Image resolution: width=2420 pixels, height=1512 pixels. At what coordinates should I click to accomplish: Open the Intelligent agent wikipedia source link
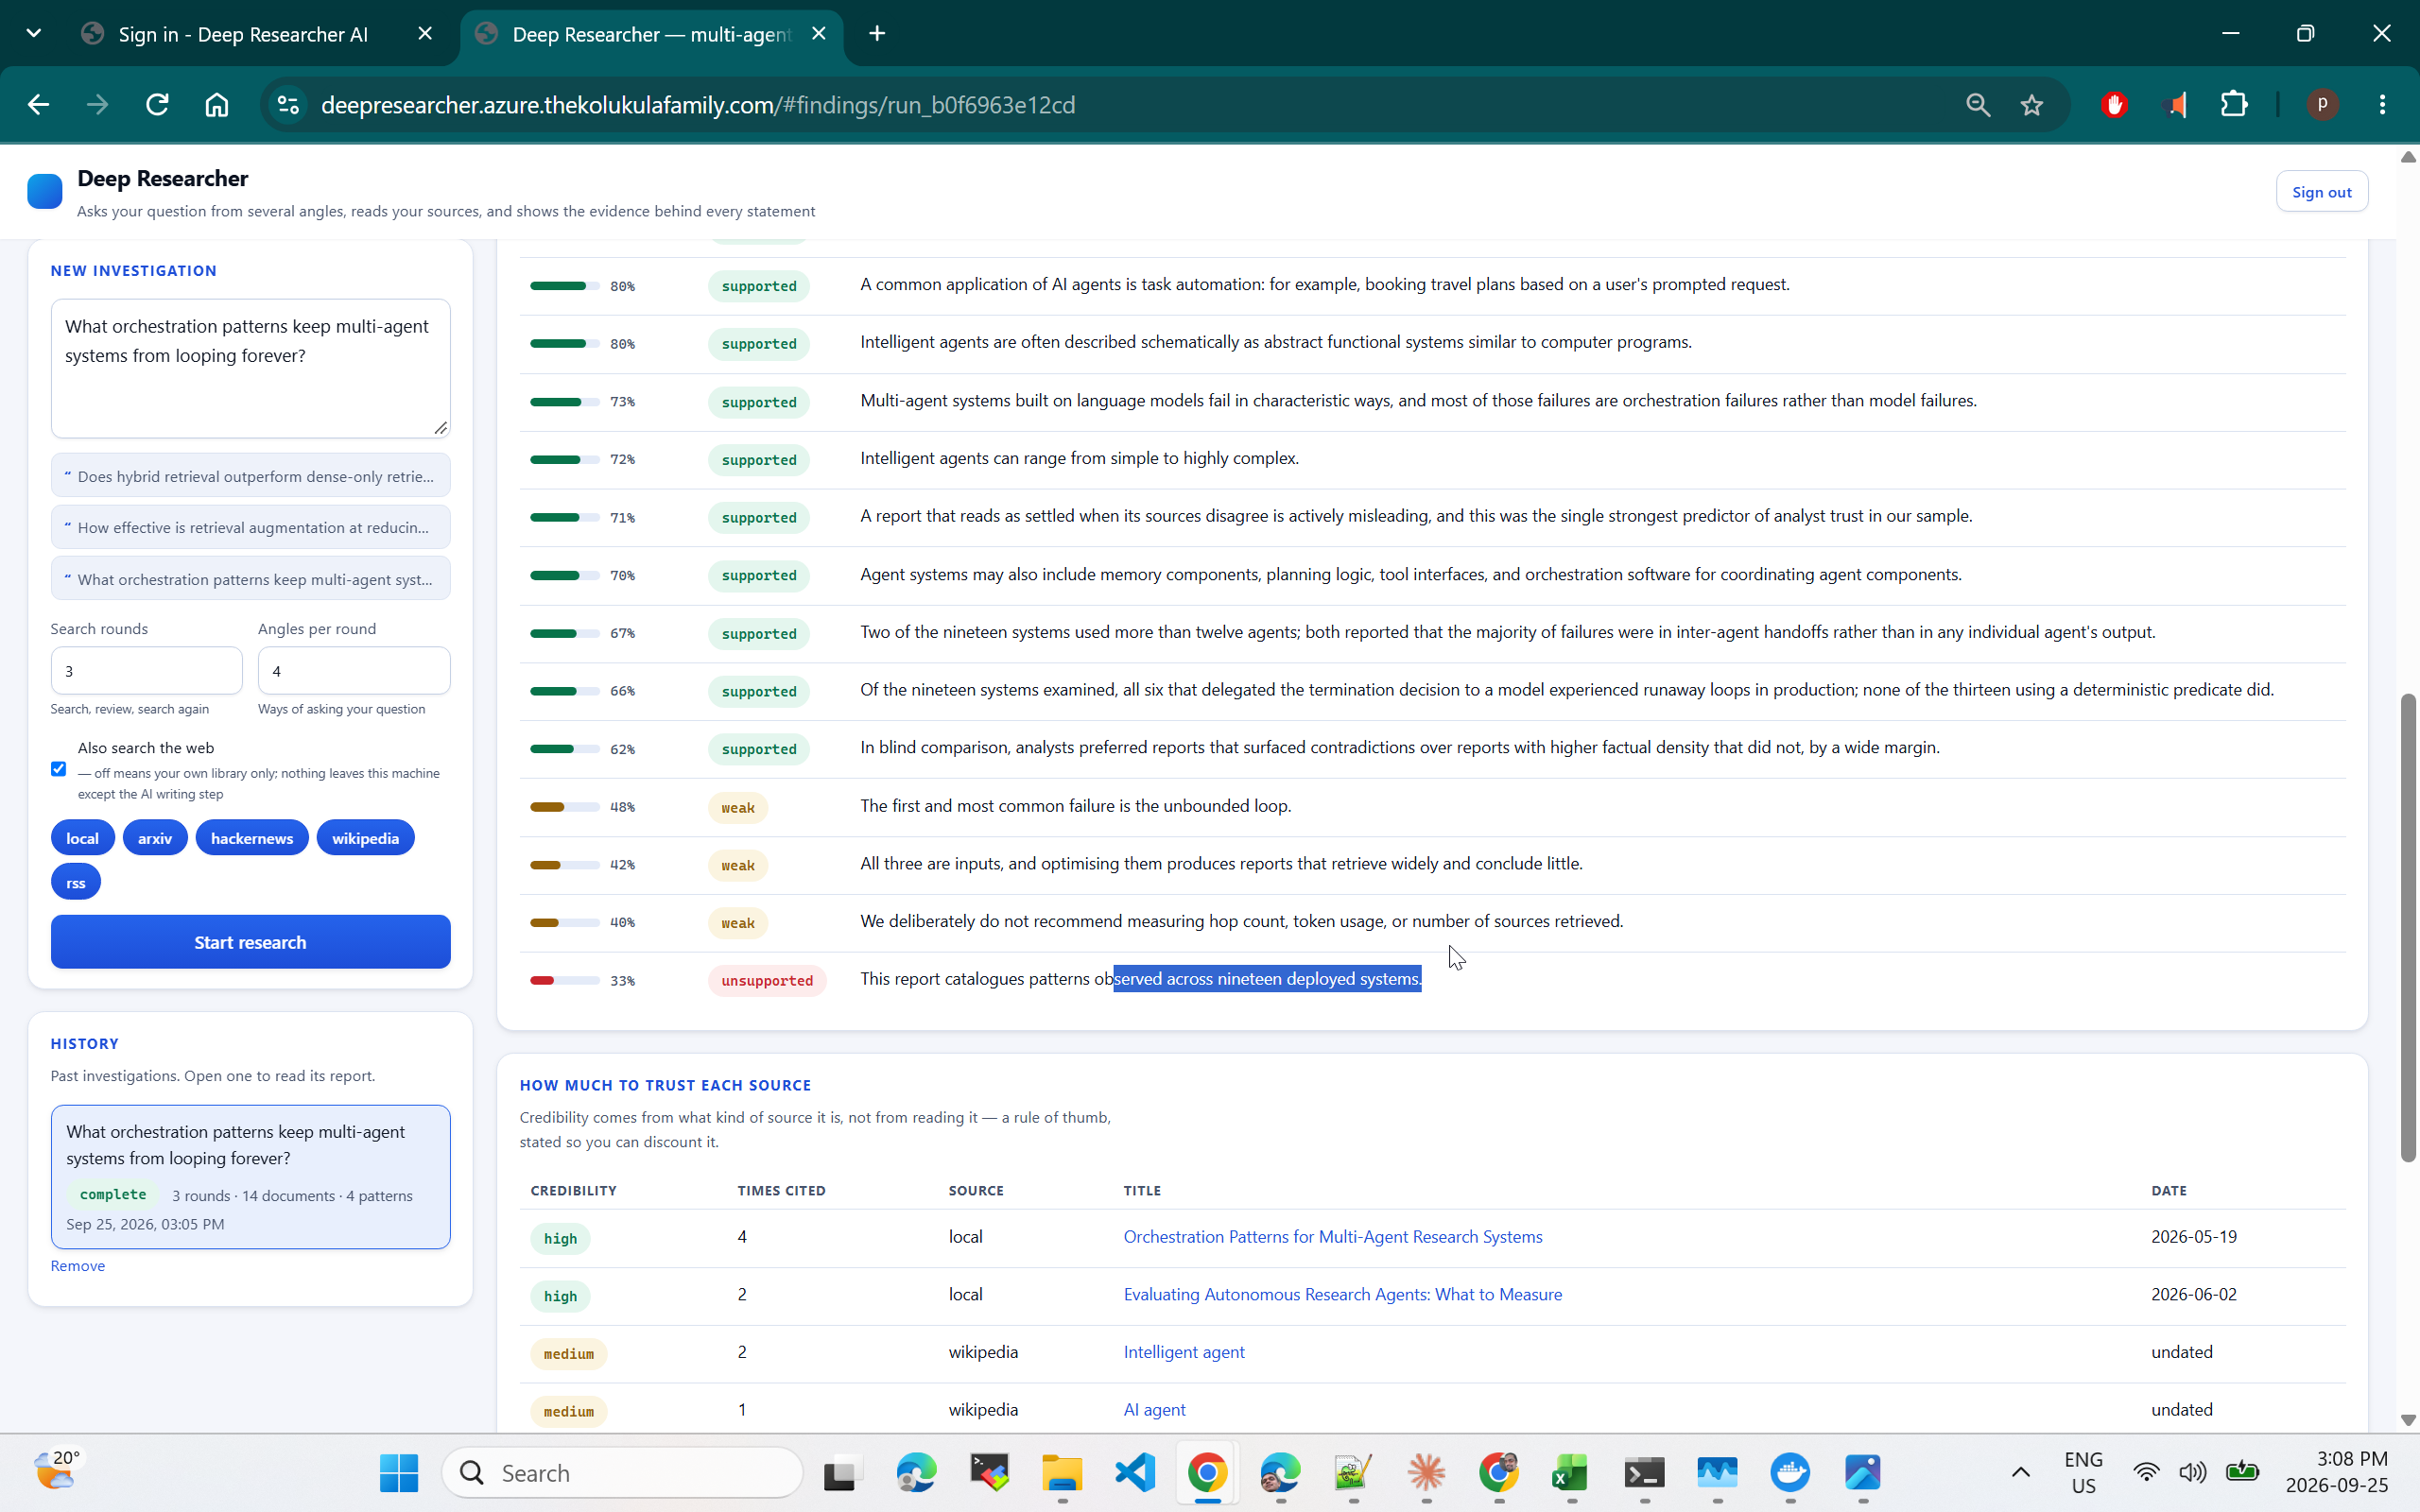1184,1352
